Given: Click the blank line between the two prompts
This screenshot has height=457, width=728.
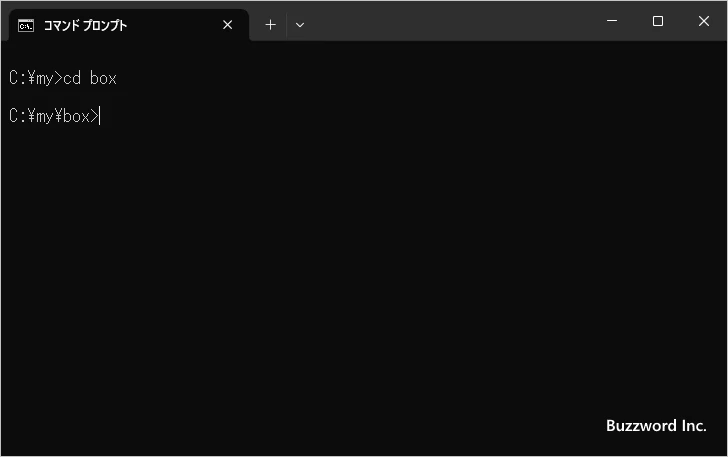Looking at the screenshot, I should (200, 97).
